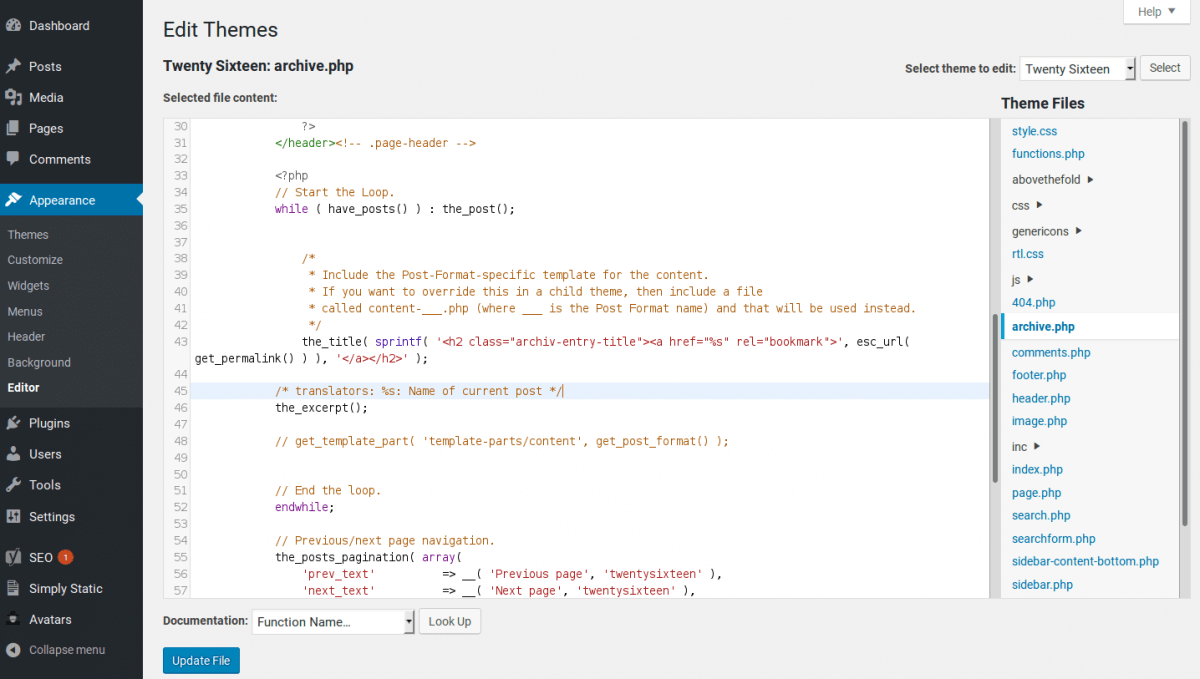Open the Function Name documentation dropdown
The image size is (1200, 679).
coord(333,622)
